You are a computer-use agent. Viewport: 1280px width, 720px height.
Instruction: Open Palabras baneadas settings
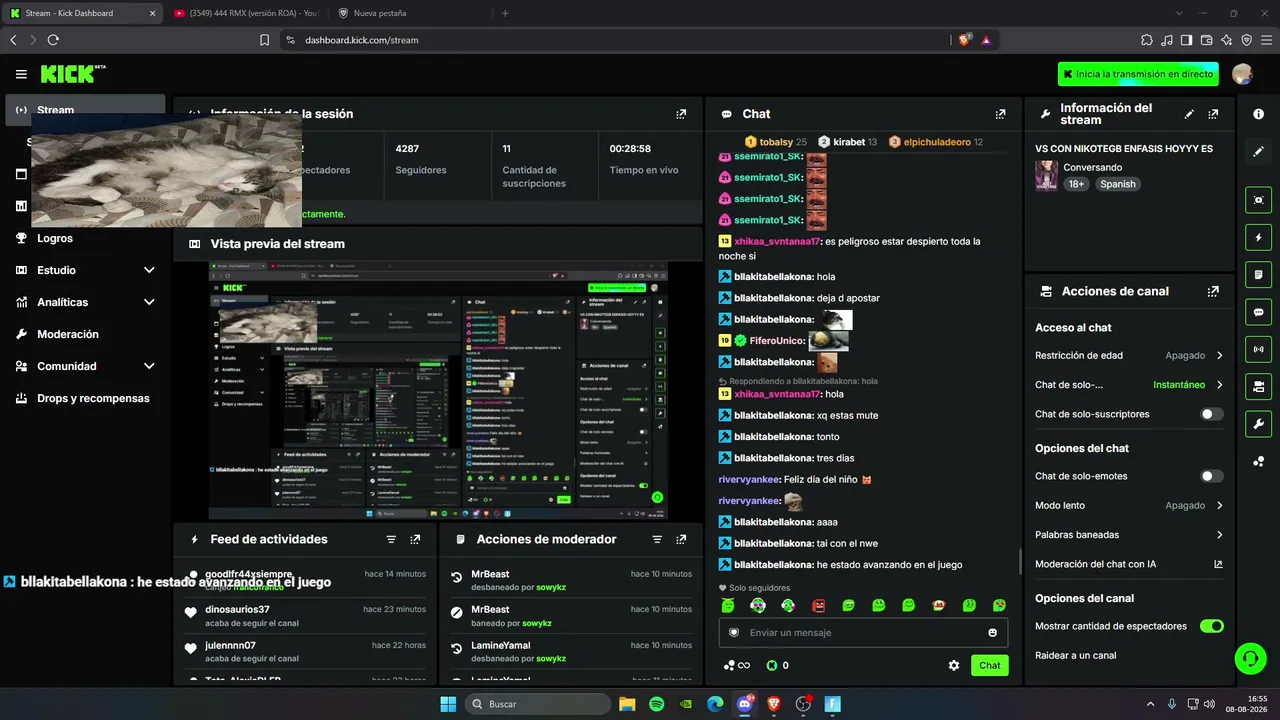tap(1129, 534)
